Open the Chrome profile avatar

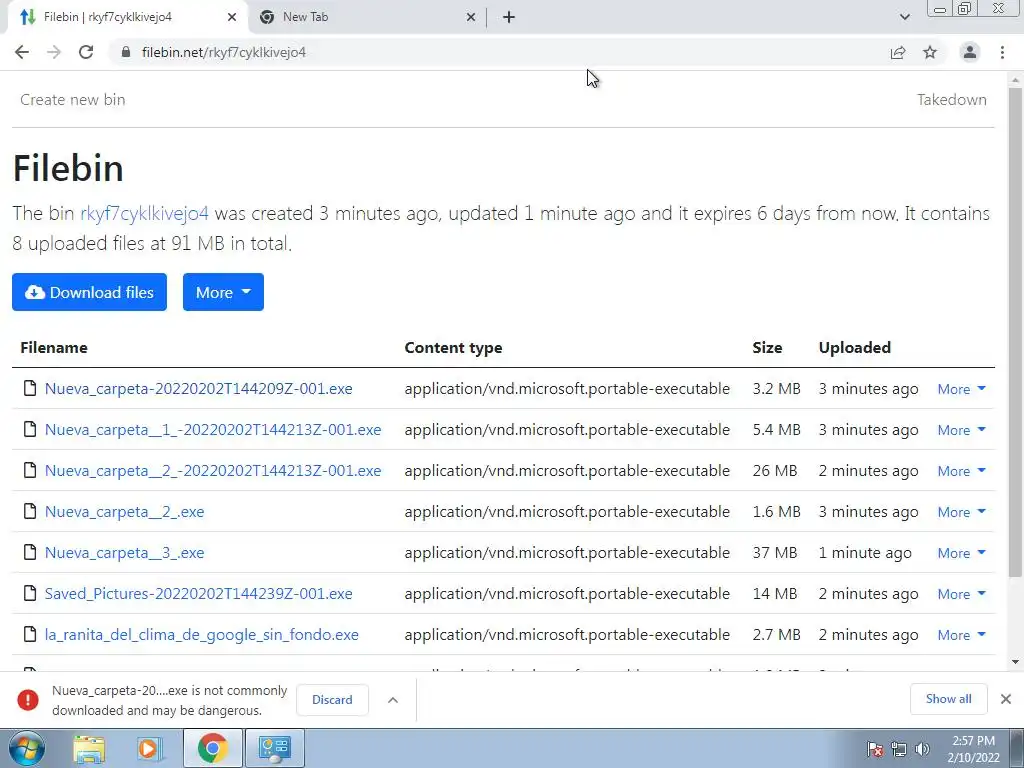[x=970, y=52]
